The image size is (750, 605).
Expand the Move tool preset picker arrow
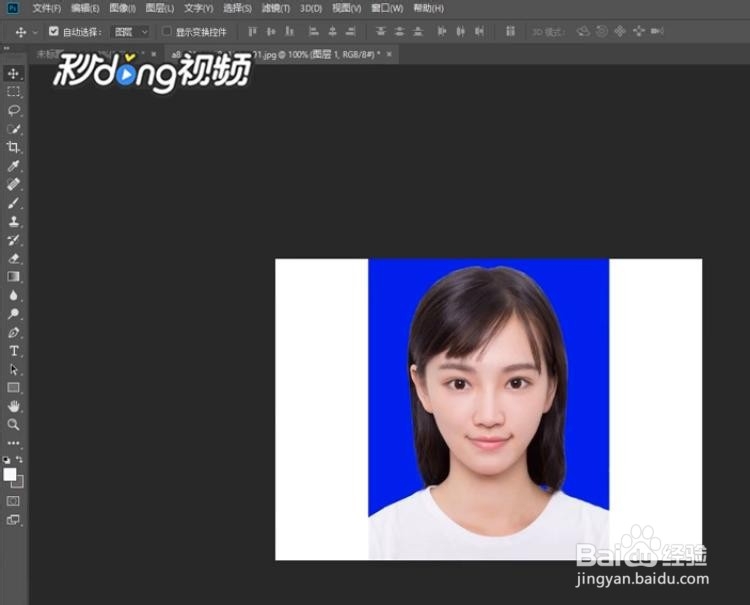pyautogui.click(x=35, y=33)
